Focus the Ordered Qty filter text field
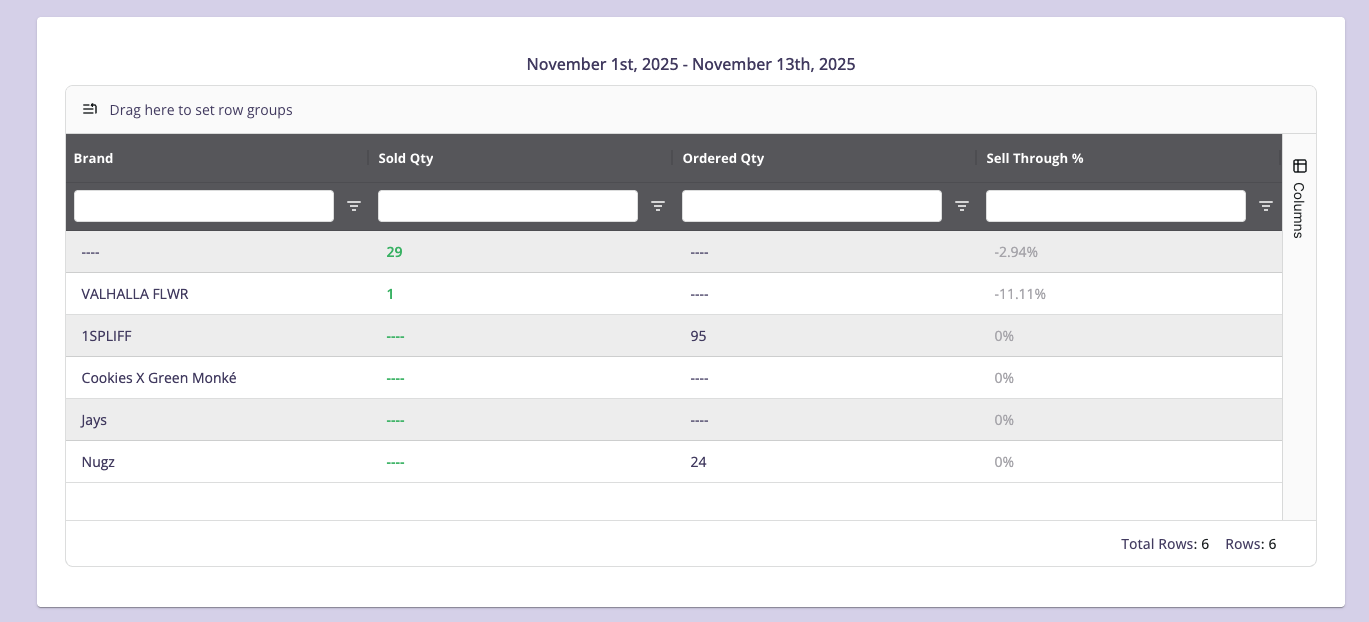Screen dimensions: 1369x622 tap(812, 206)
